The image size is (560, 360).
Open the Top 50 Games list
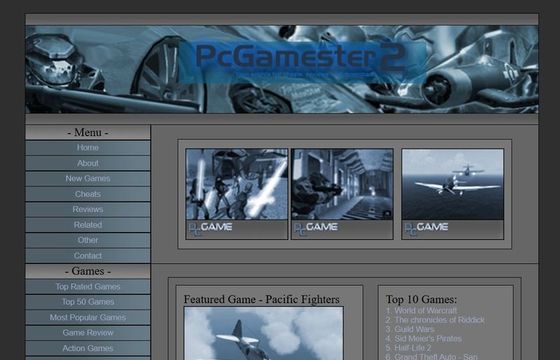(88, 302)
